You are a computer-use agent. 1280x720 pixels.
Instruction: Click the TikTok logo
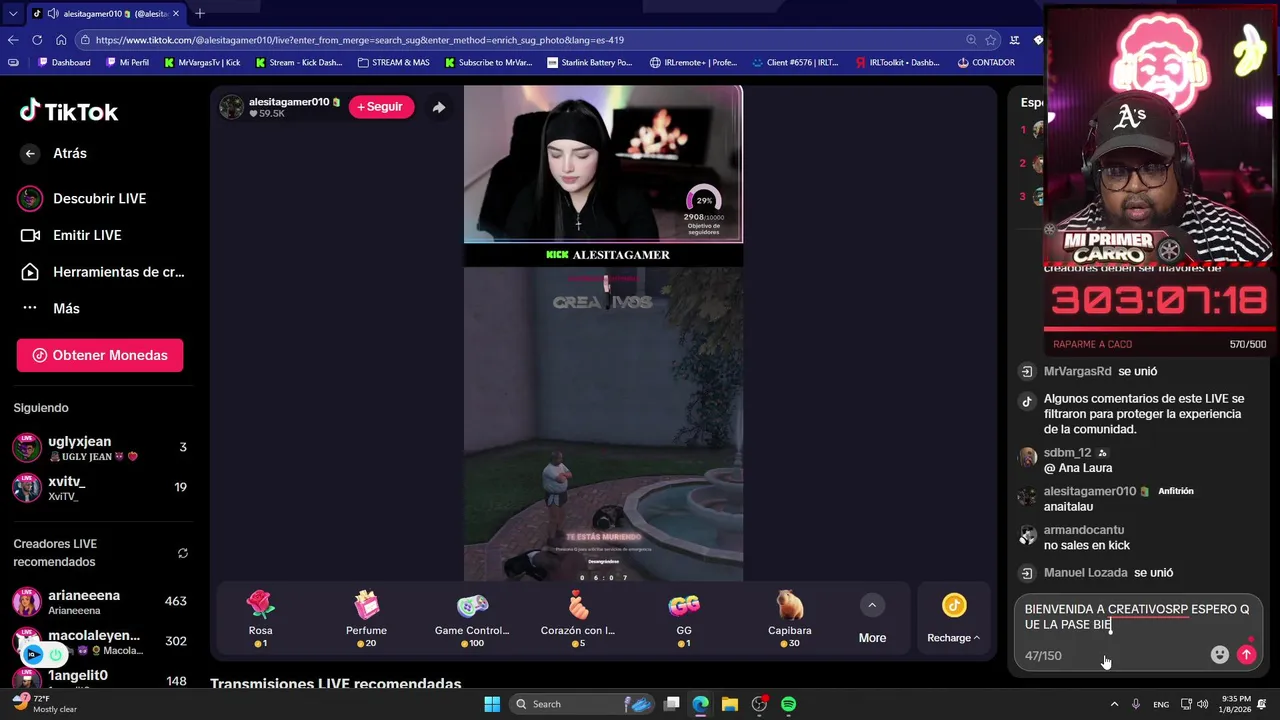69,111
